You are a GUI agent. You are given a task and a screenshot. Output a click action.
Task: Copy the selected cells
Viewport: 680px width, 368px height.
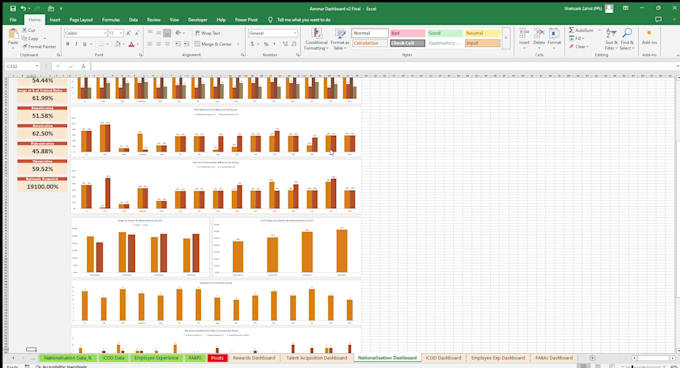30,38
